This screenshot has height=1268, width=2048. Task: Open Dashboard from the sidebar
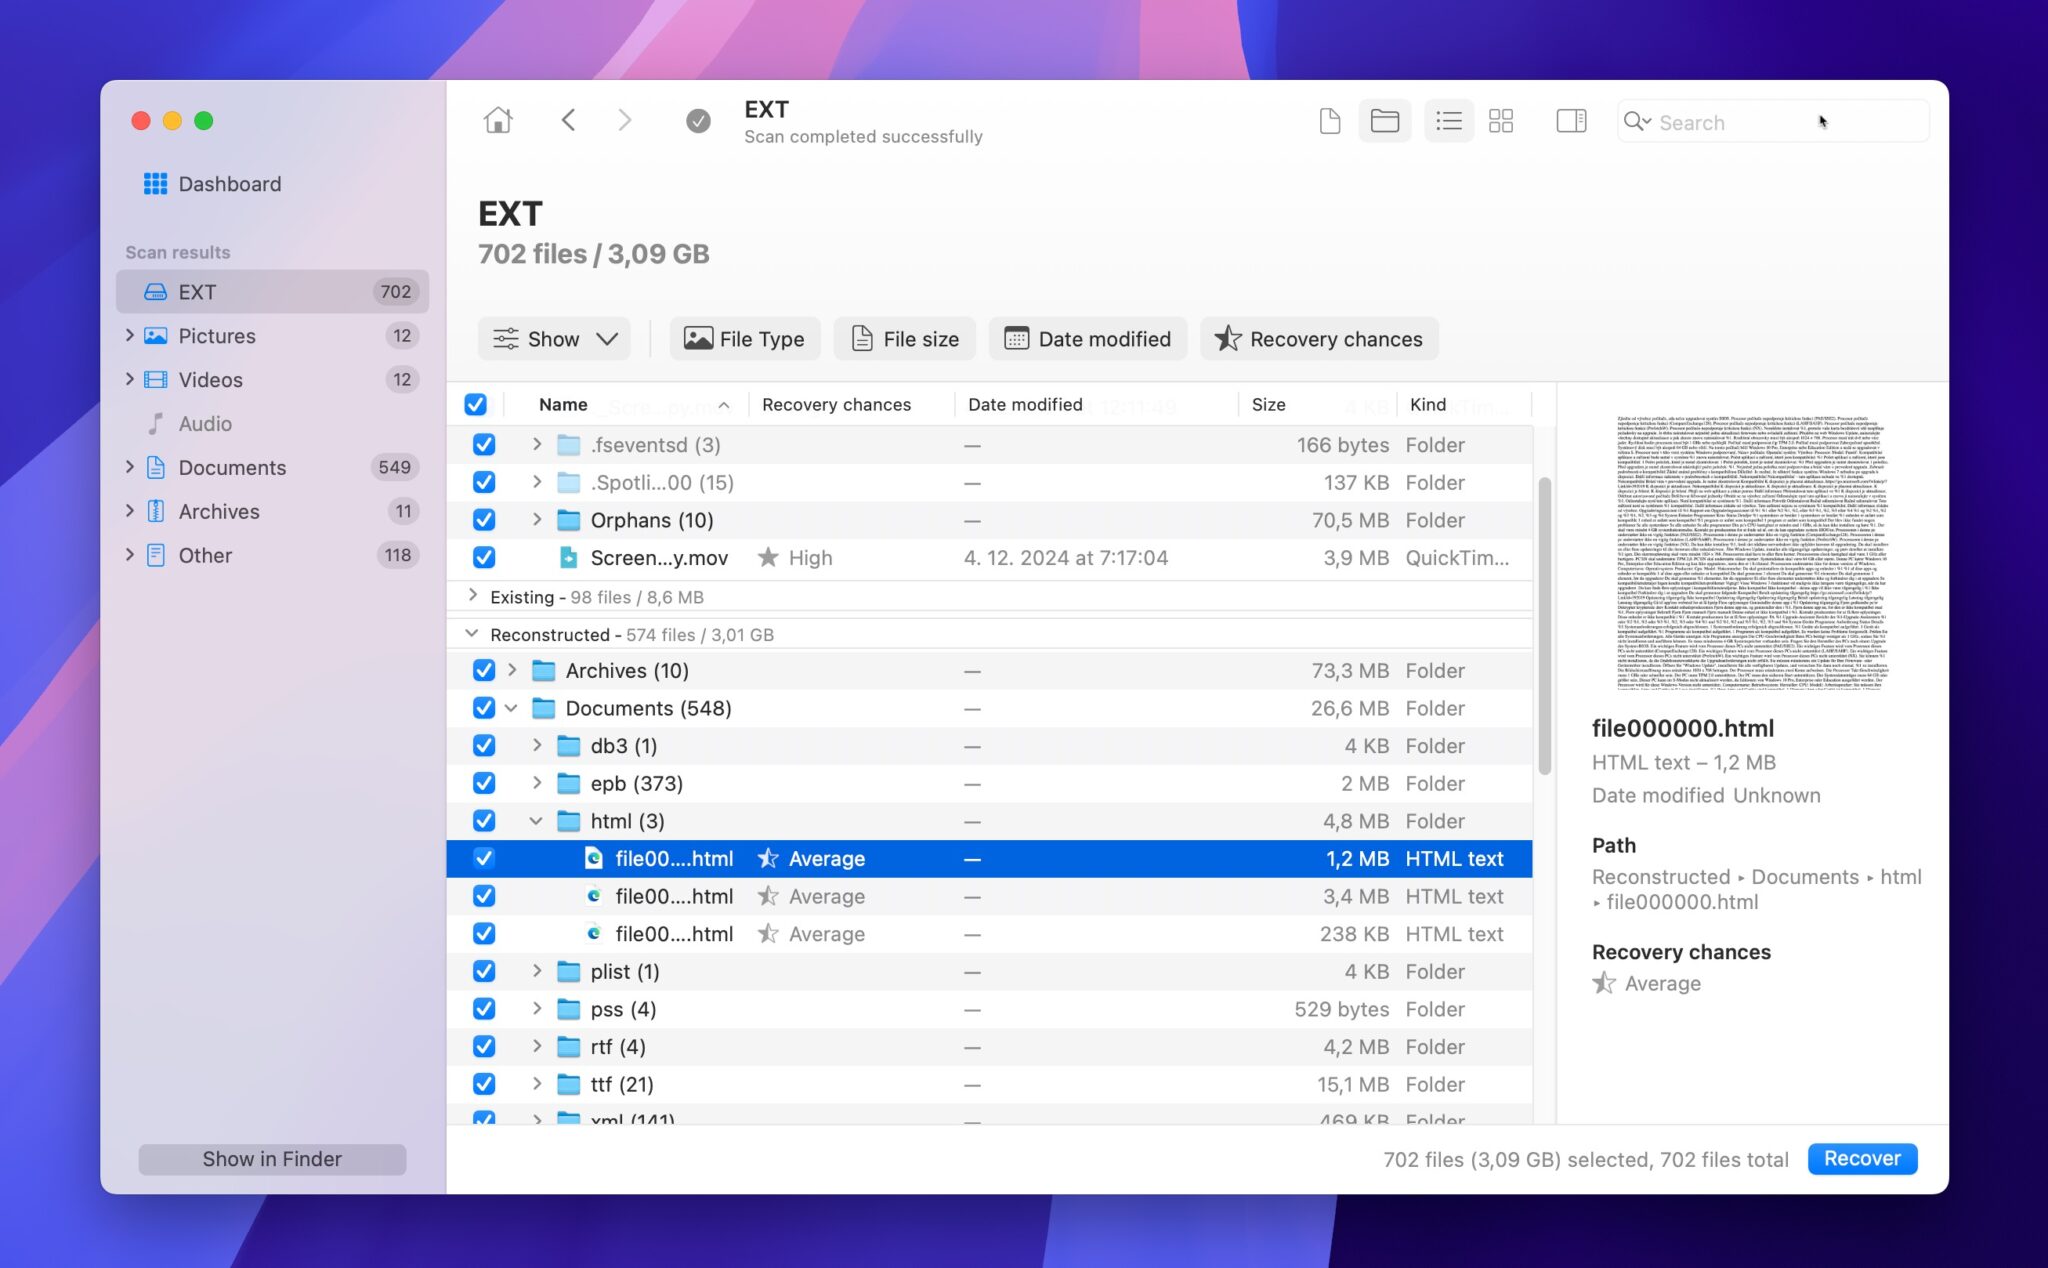[x=229, y=184]
